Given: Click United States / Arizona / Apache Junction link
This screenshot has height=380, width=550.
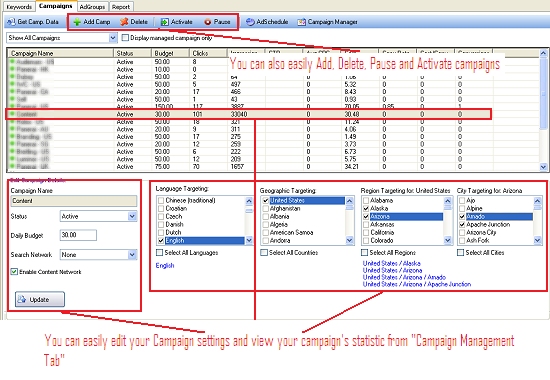Looking at the screenshot, I should coord(417,284).
